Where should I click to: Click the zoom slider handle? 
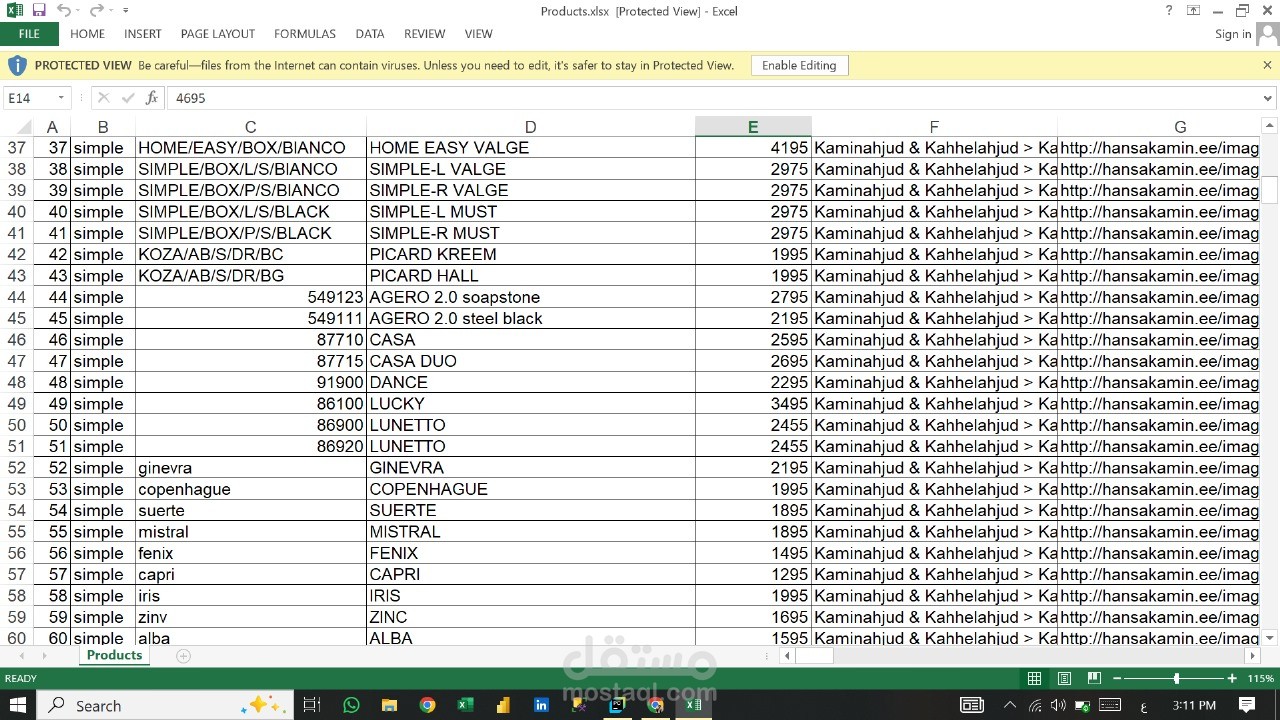1176,679
